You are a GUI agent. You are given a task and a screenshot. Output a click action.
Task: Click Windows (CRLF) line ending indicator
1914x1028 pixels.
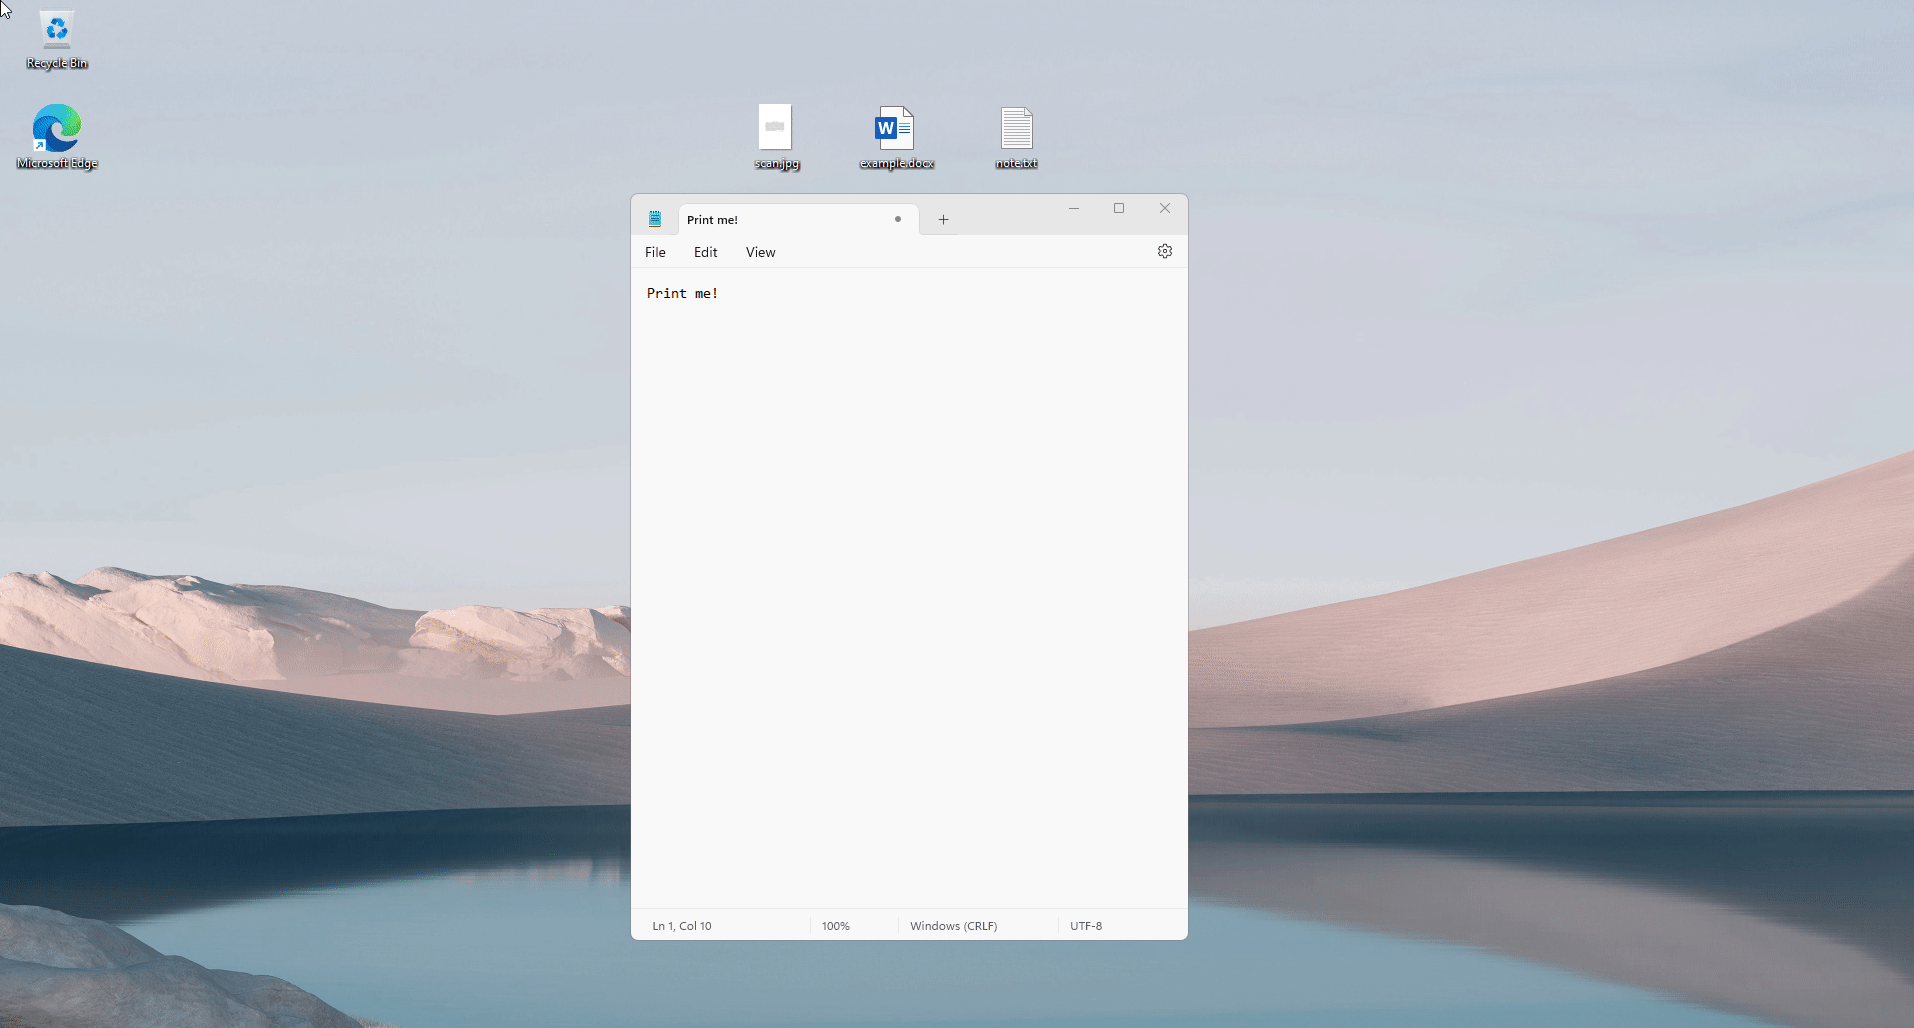[953, 926]
